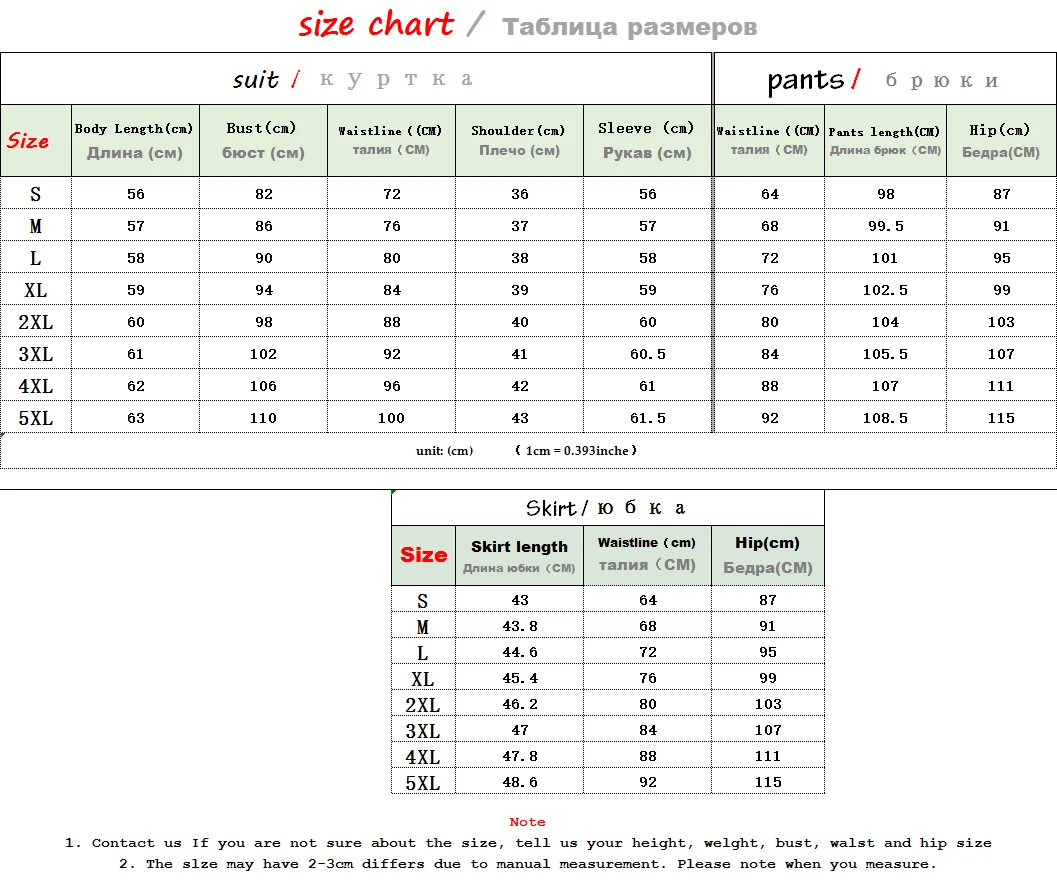The height and width of the screenshot is (891, 1057).
Task: Click body length value '57' for size M
Action: click(135, 226)
